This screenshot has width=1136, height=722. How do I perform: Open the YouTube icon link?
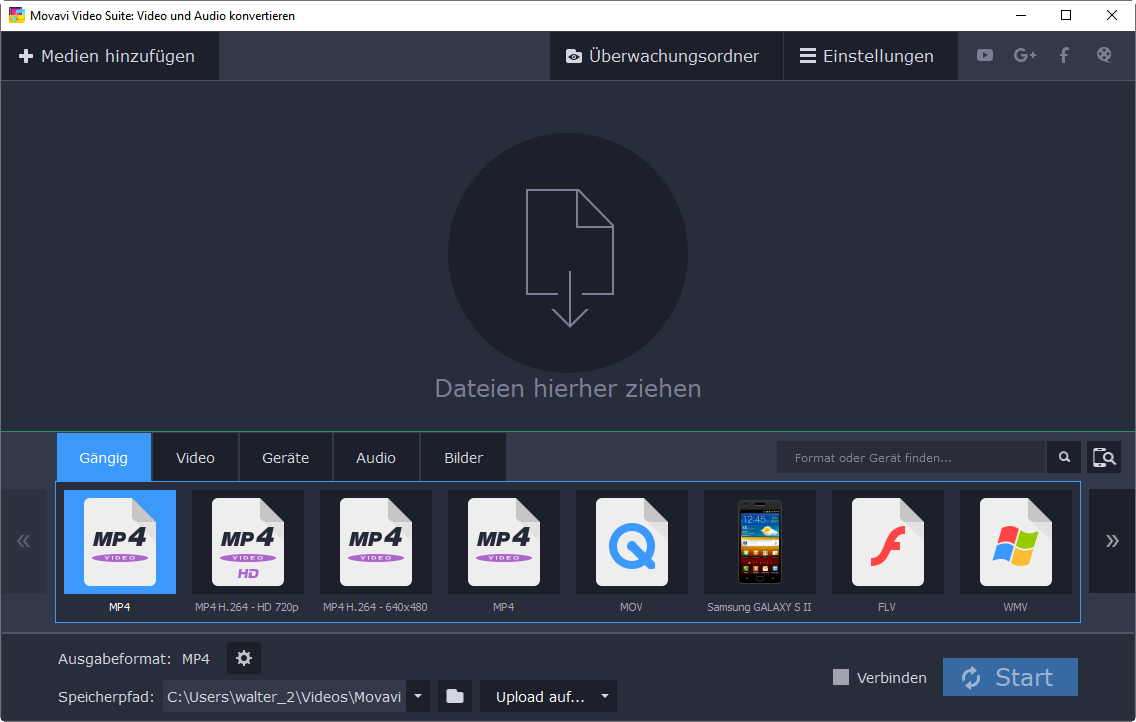(x=985, y=56)
